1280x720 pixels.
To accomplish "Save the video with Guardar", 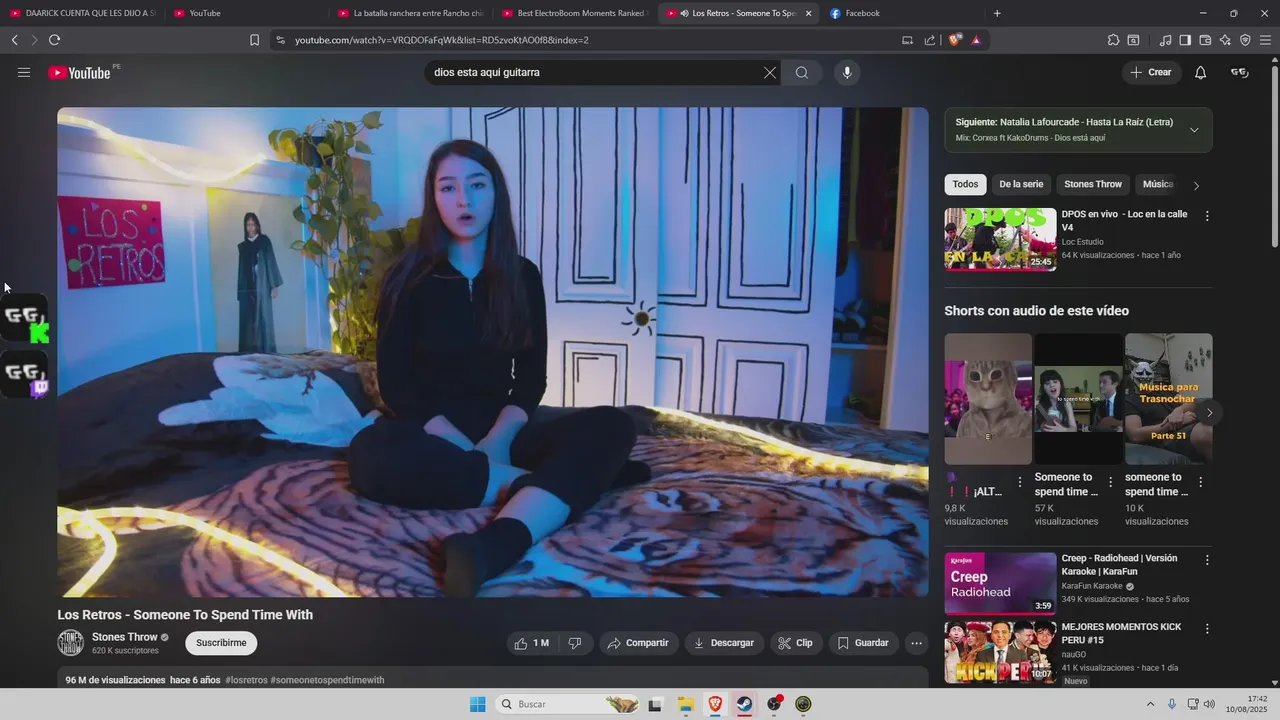I will [863, 643].
